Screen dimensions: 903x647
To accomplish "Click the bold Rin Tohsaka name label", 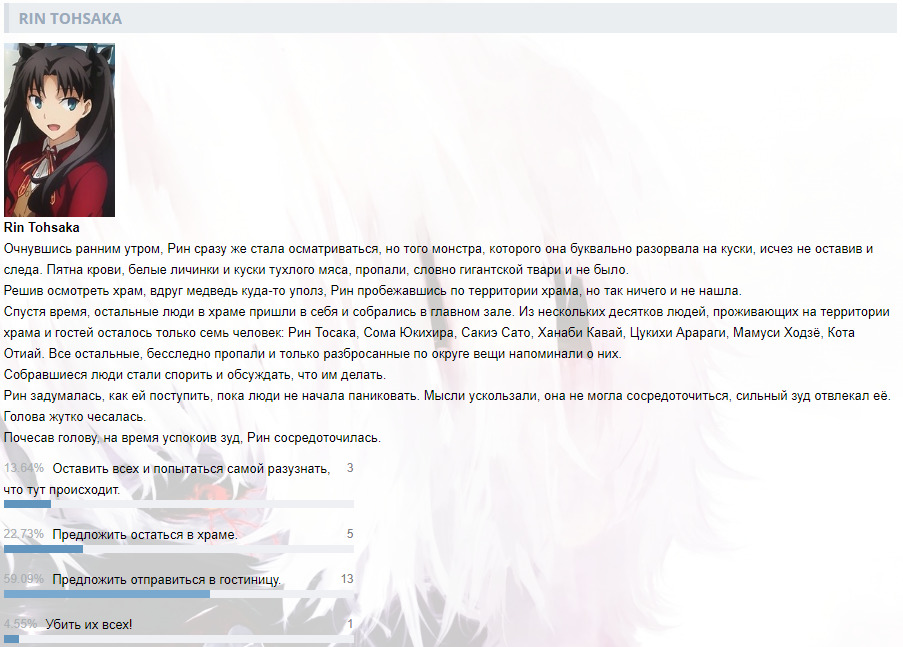I will coord(42,228).
